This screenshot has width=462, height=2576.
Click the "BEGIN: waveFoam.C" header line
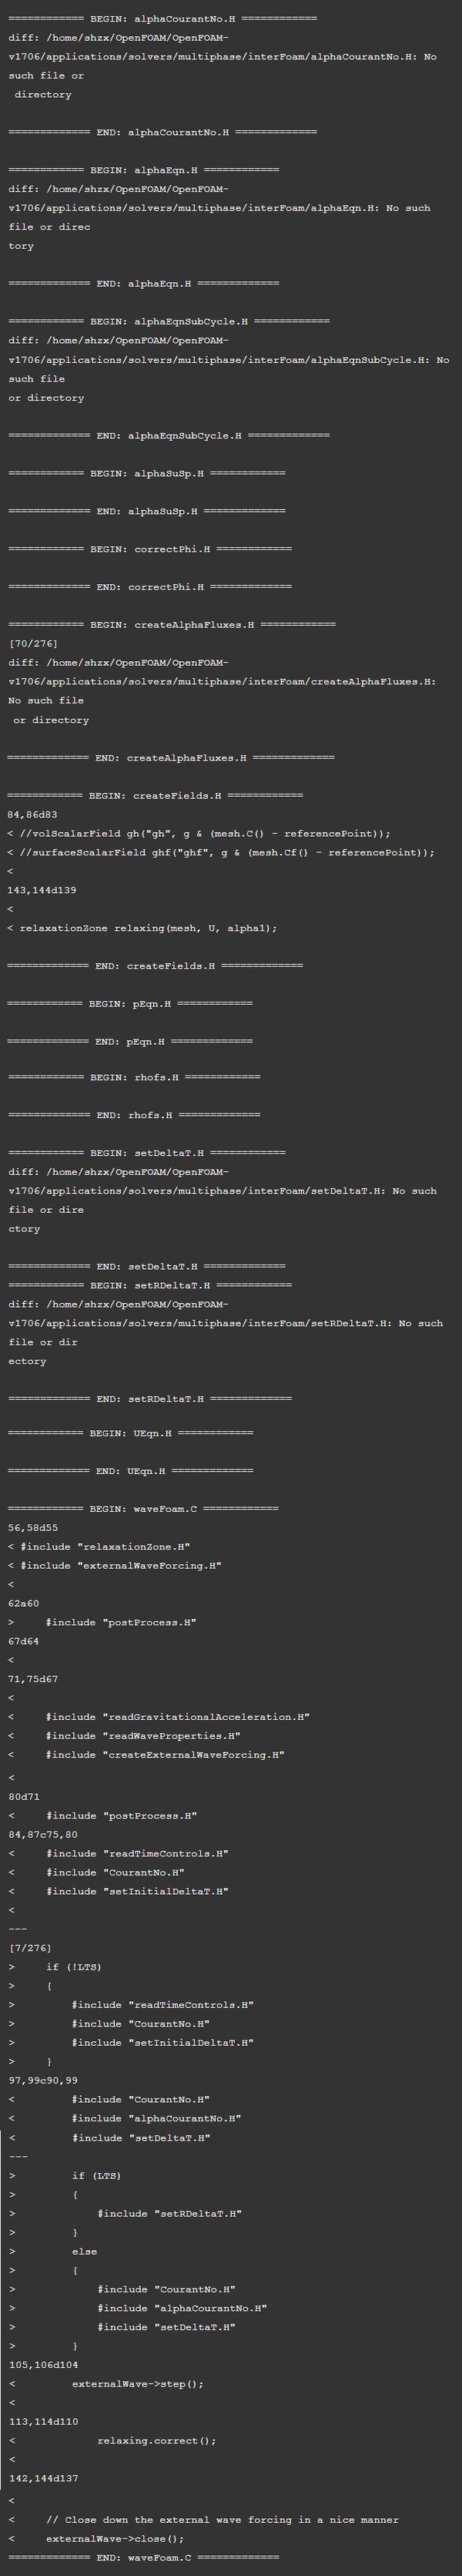click(143, 1509)
